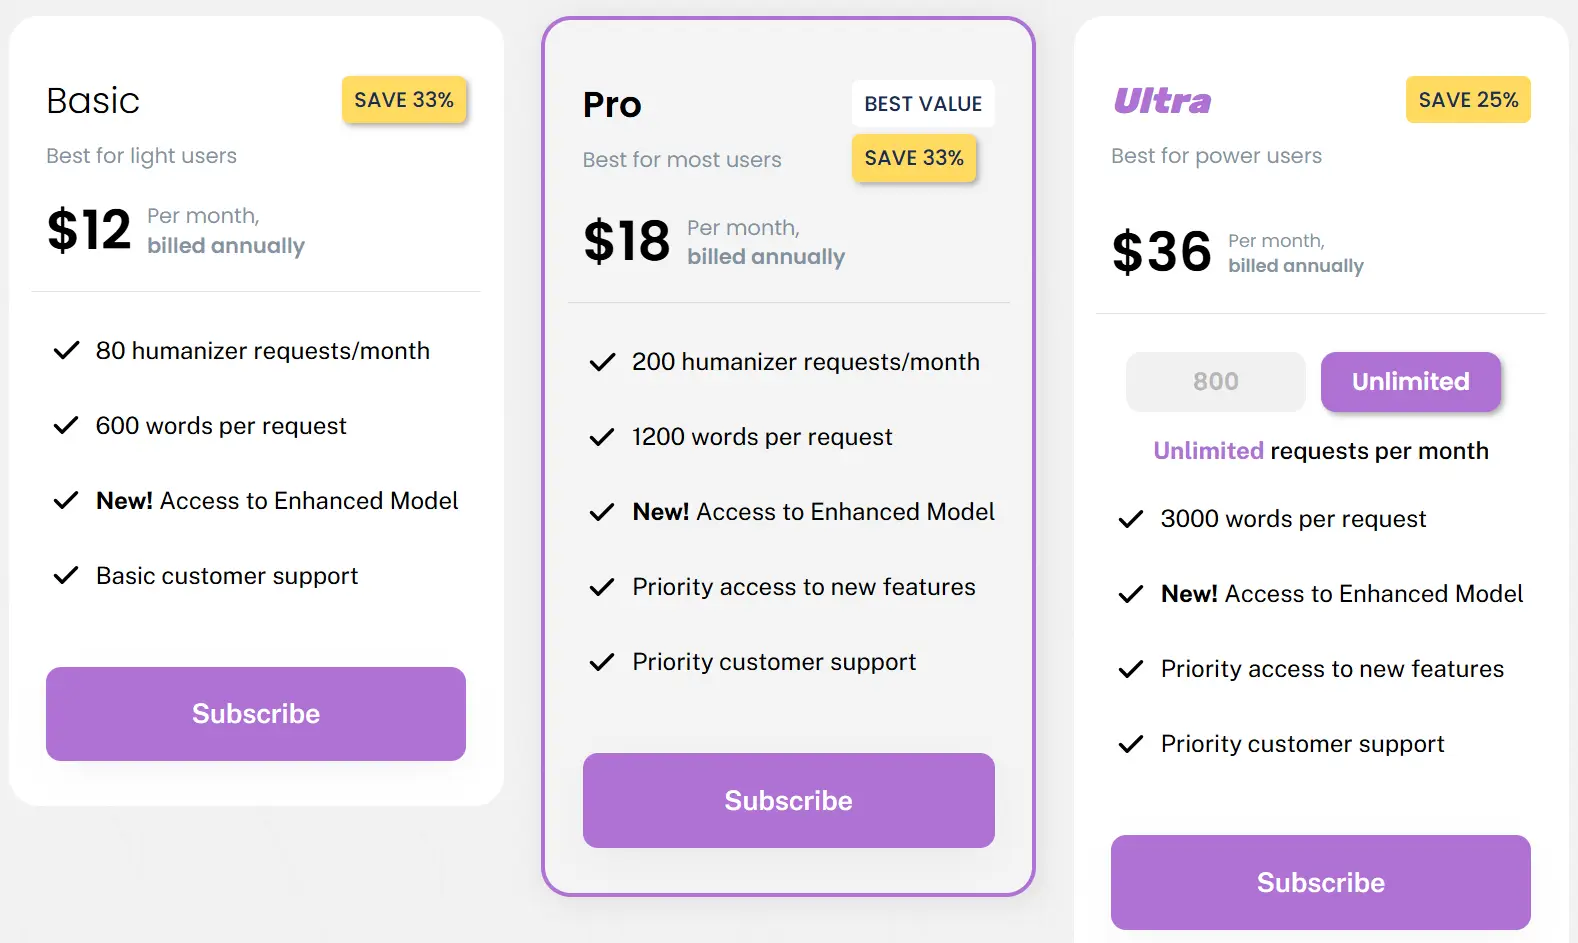Click the Pro plan SAVE 33% badge
The image size is (1578, 943).
click(914, 158)
